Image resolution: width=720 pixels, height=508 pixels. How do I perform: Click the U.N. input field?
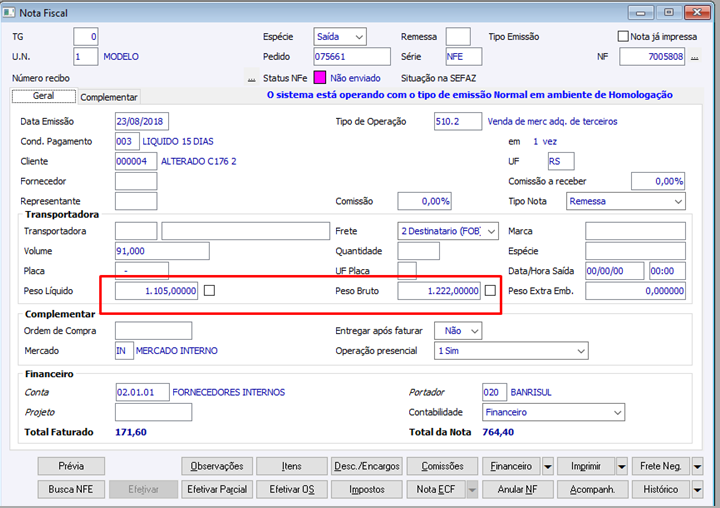coord(85,57)
